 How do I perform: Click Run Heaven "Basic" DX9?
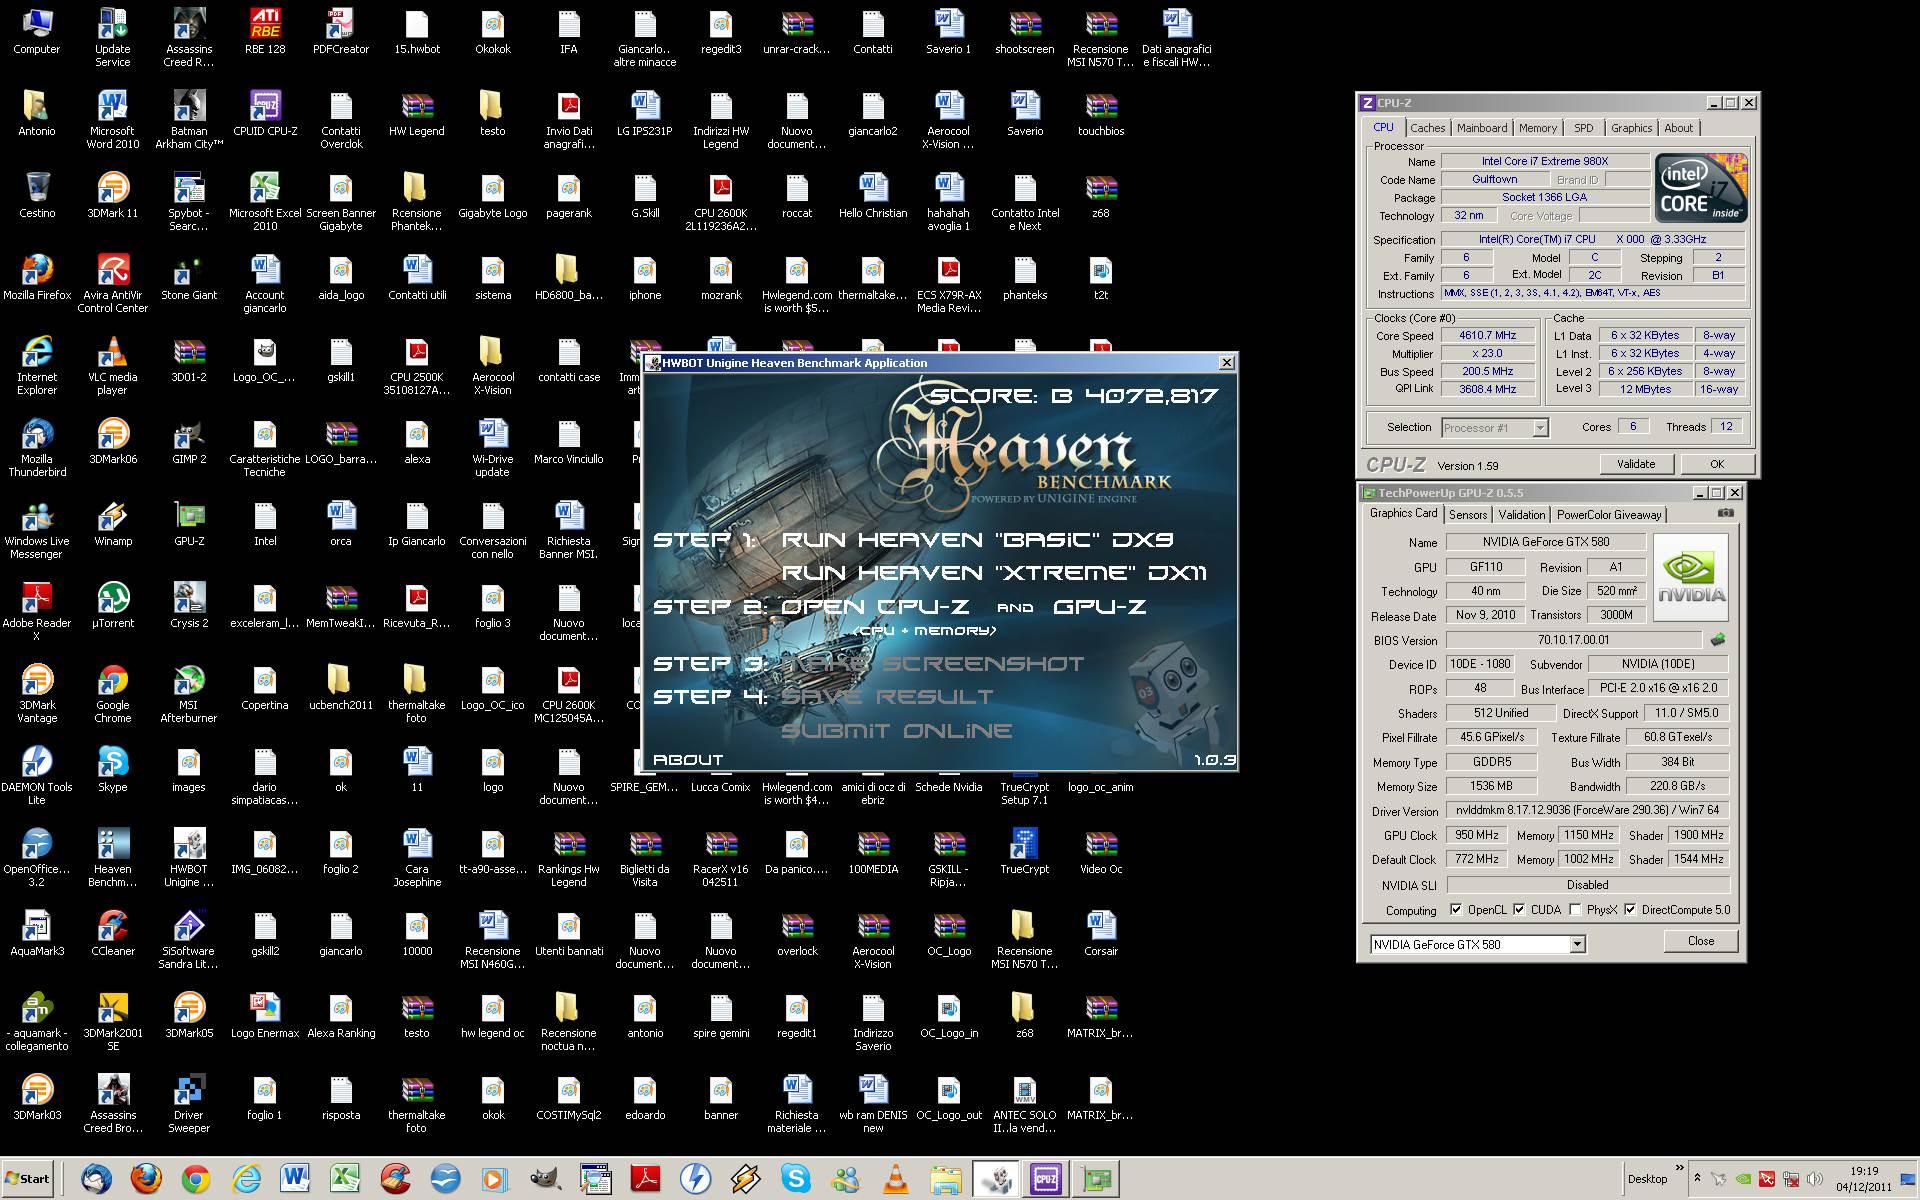[976, 540]
